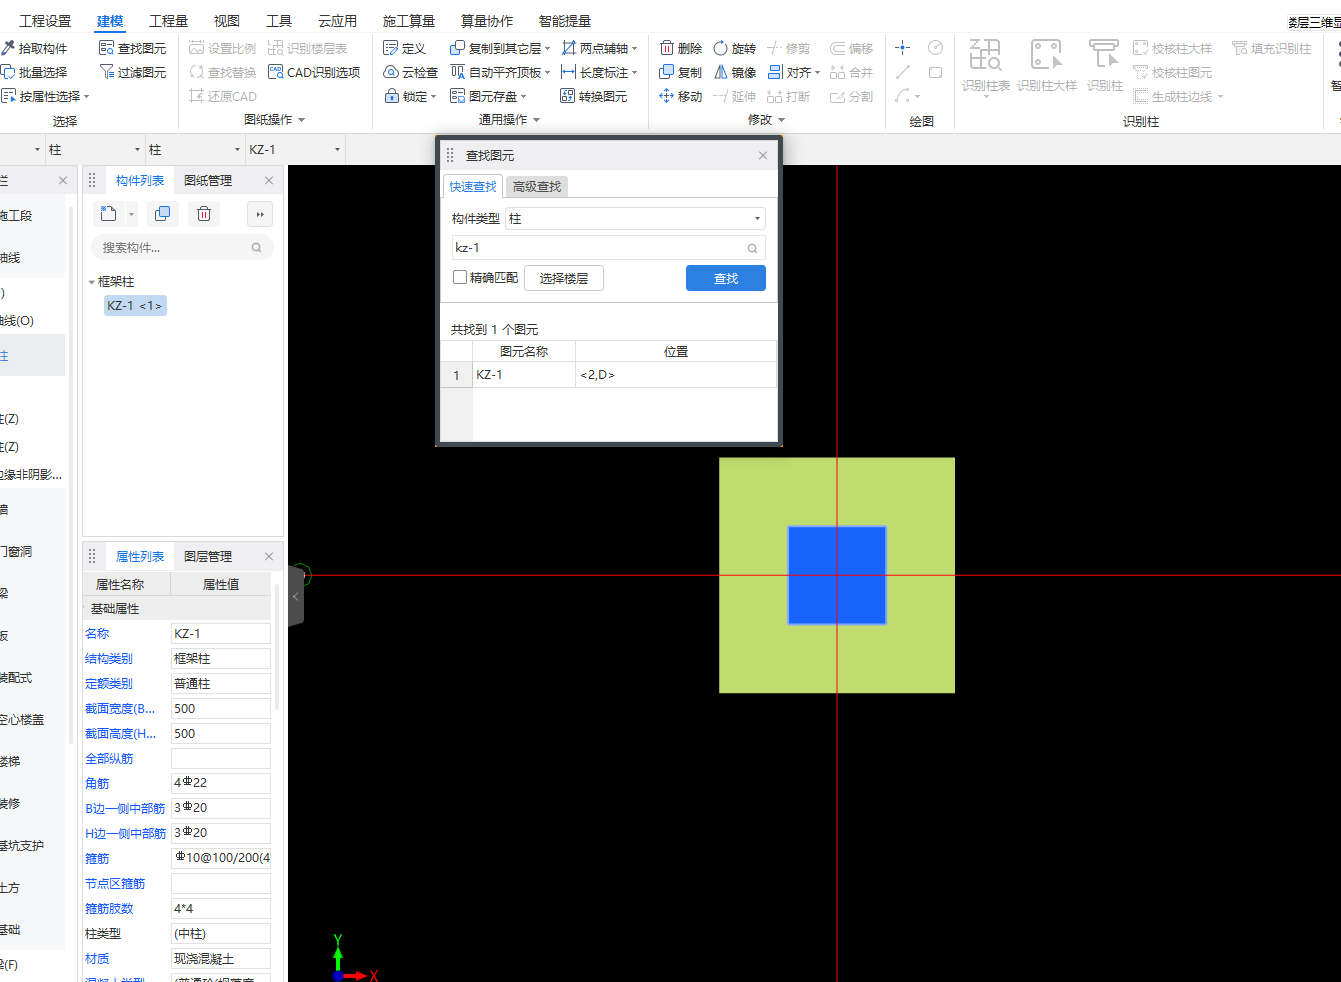Edit the 角筋 corner rebar value field
This screenshot has height=982, width=1341.
220,782
